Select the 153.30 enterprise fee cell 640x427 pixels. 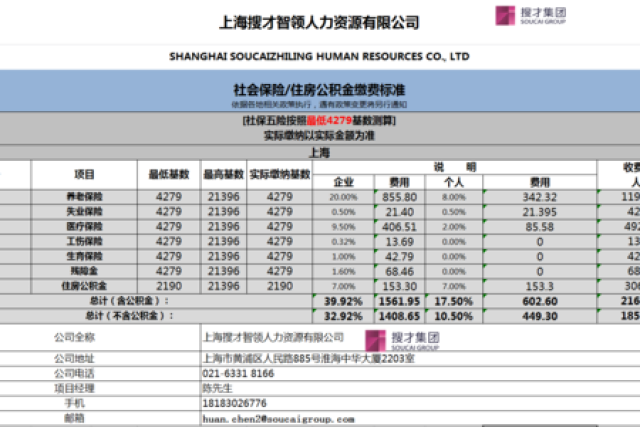399,287
